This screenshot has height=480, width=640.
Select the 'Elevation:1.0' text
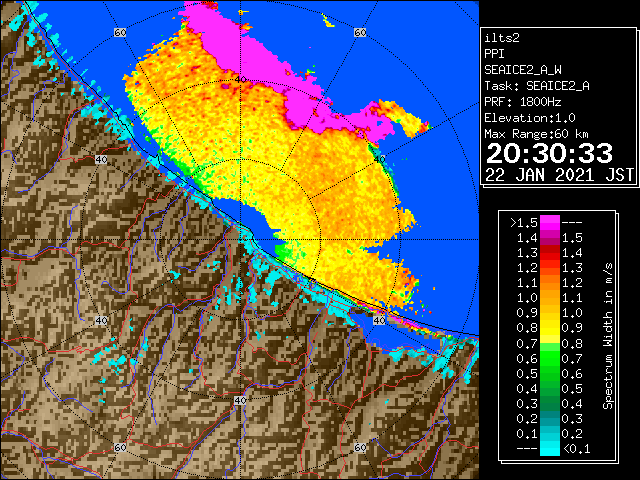(530, 118)
